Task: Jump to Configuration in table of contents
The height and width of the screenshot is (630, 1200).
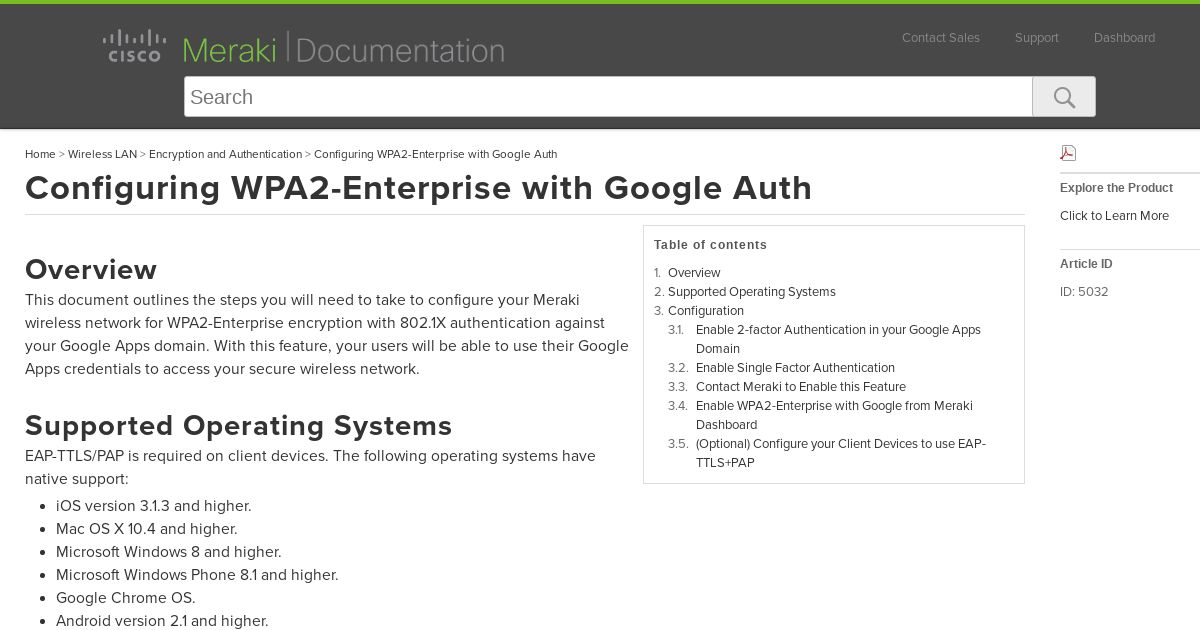Action: tap(706, 311)
